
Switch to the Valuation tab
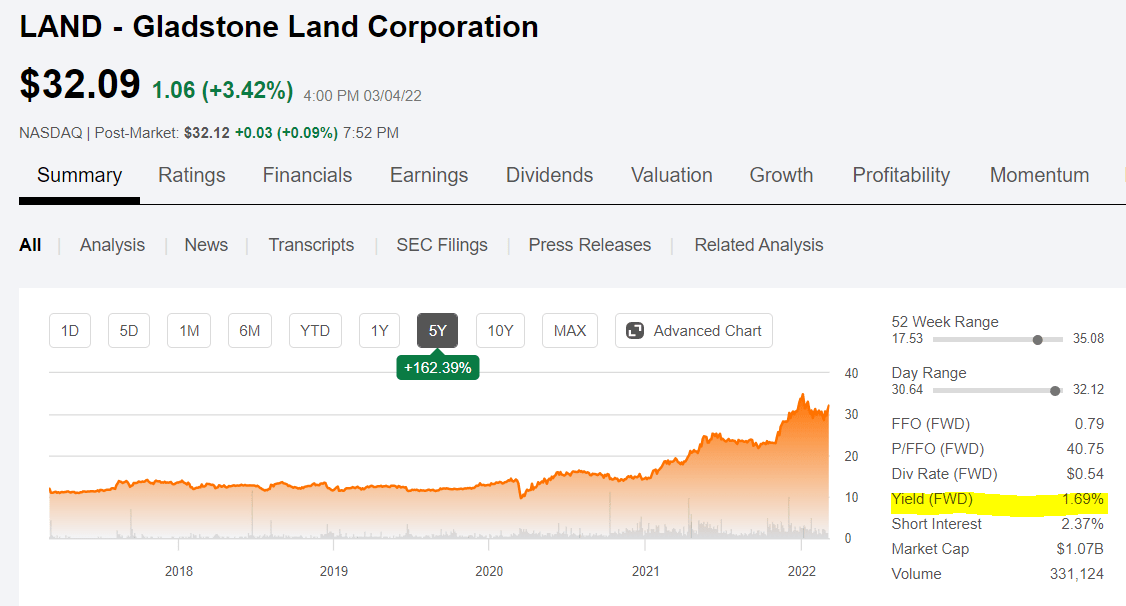(671, 175)
